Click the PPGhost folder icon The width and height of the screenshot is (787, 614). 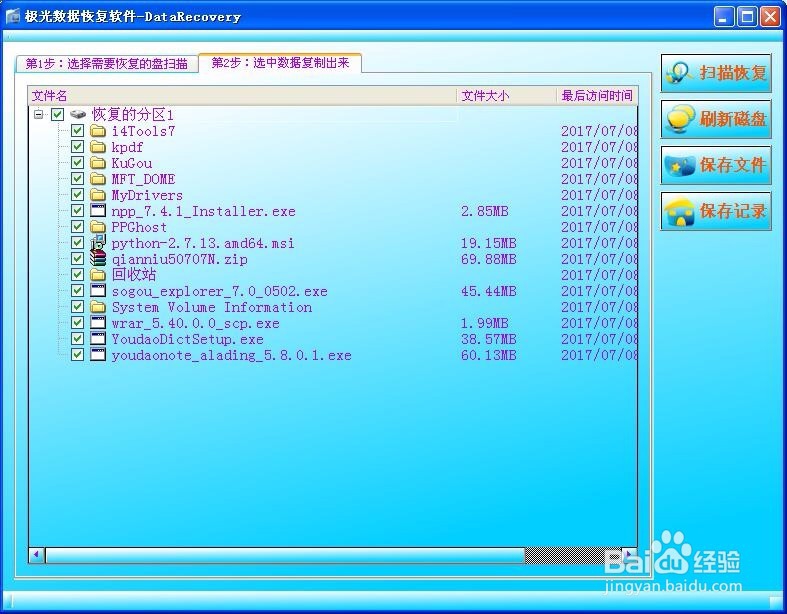tap(98, 227)
